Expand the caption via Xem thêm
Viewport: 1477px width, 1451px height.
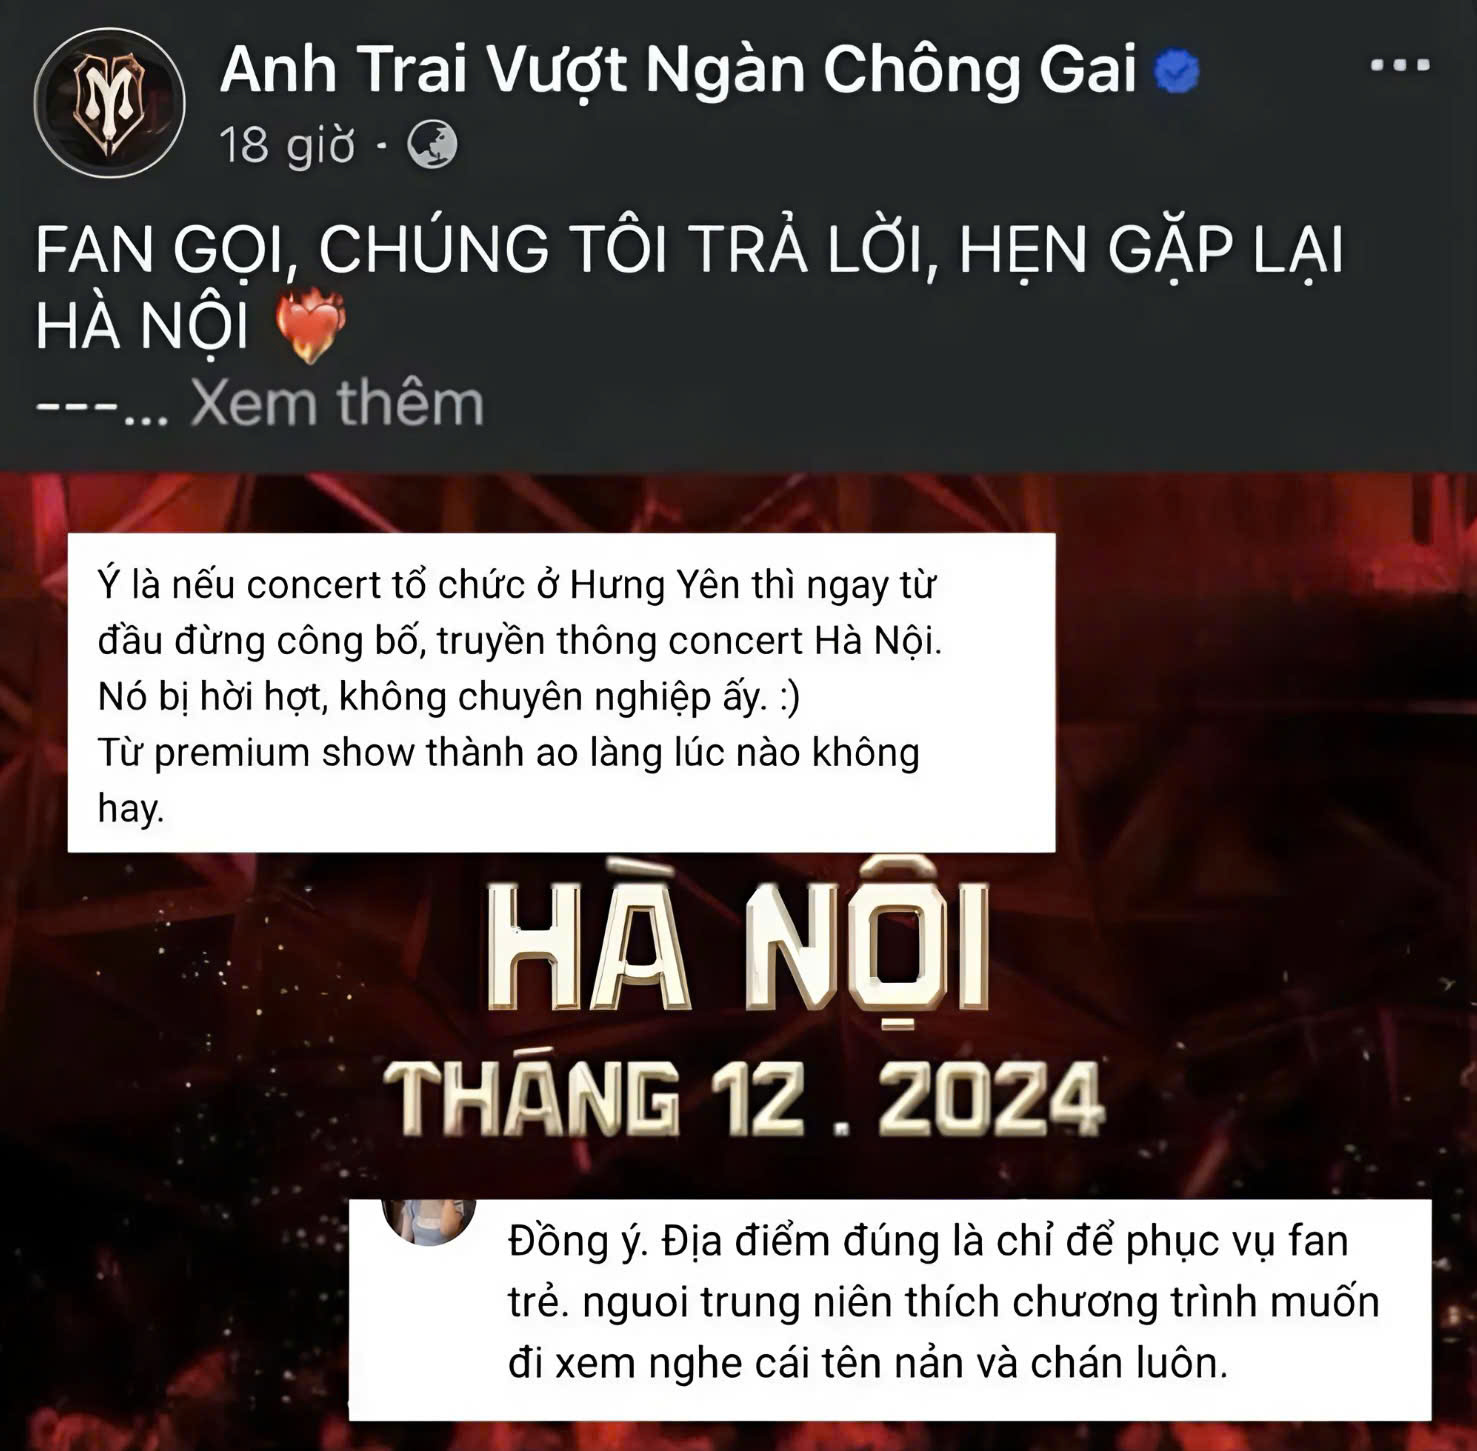(x=337, y=402)
